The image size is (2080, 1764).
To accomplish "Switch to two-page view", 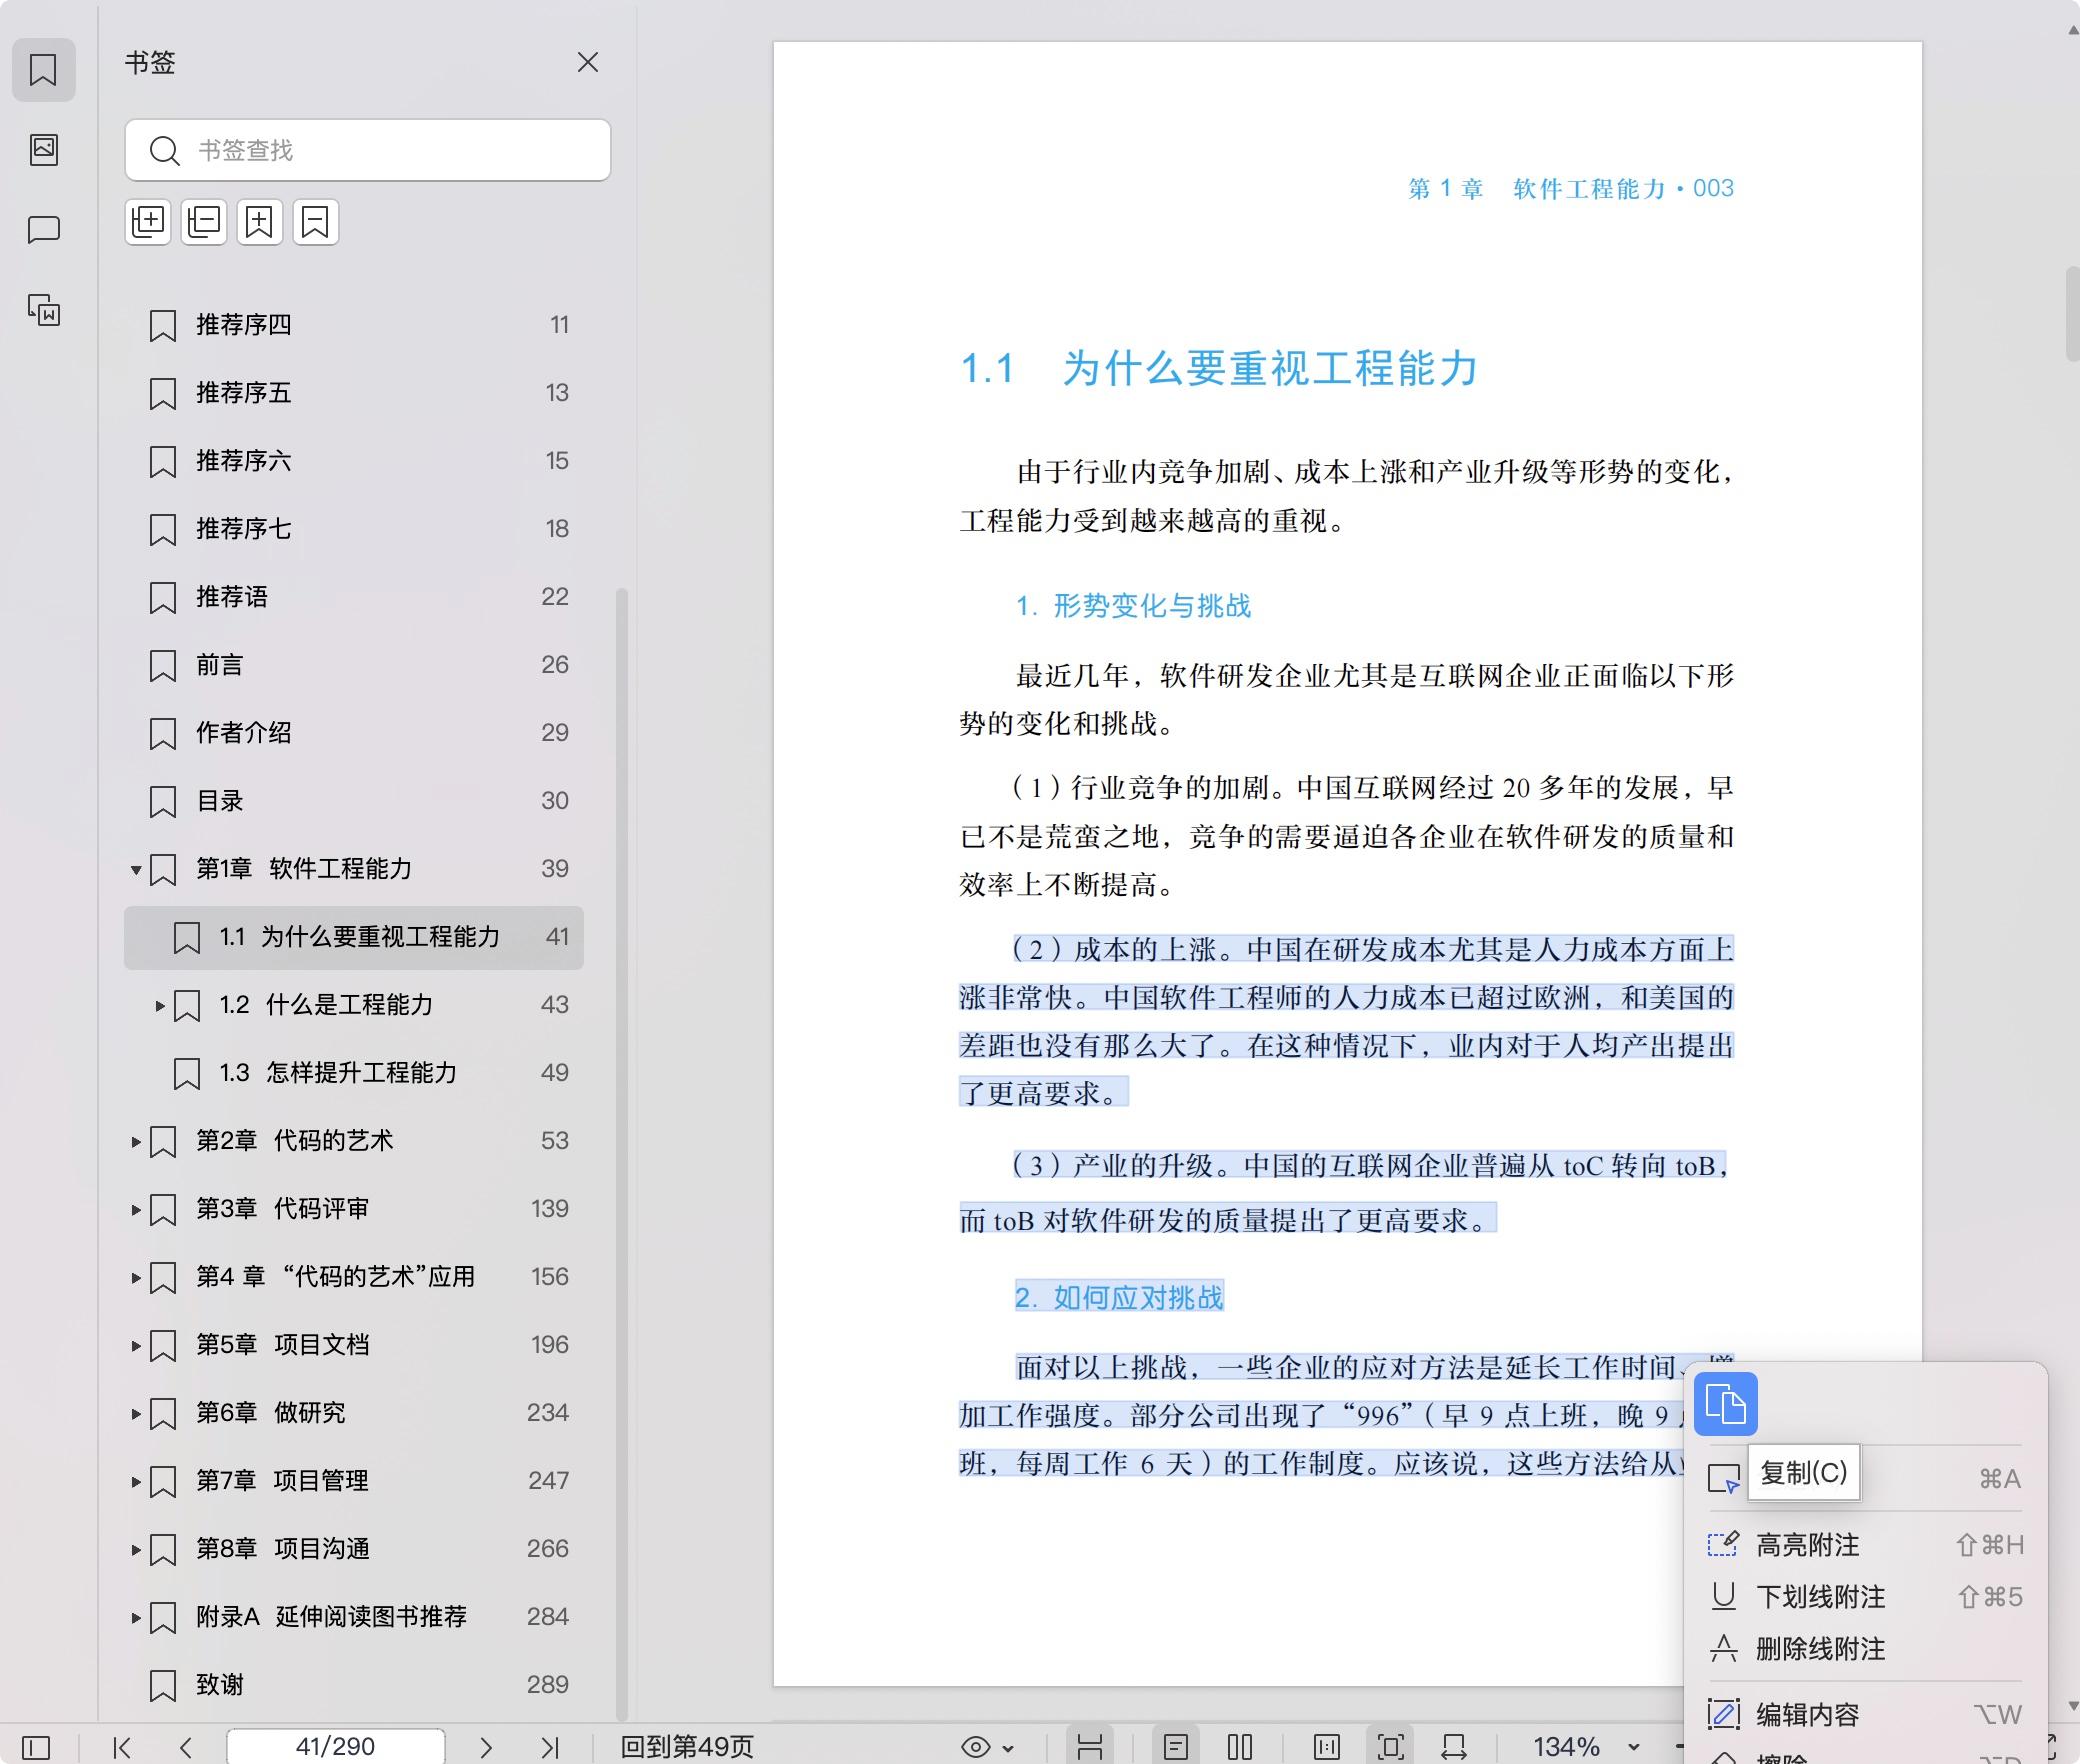I will pos(1239,1747).
